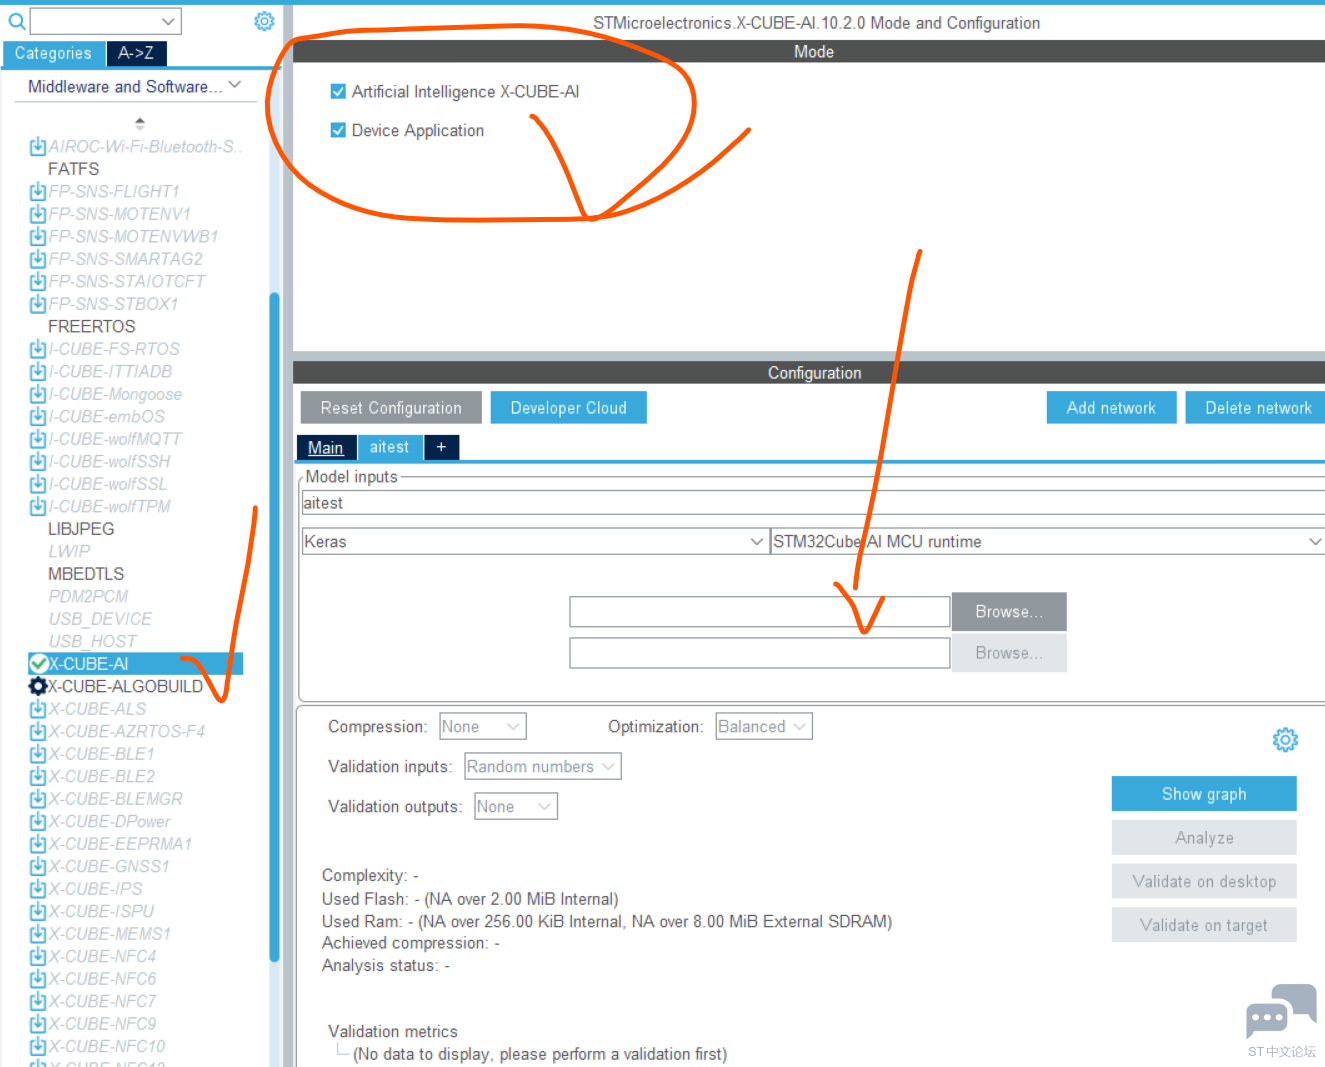
Task: Select LIBJPEG in the middleware list
Action: pyautogui.click(x=81, y=529)
